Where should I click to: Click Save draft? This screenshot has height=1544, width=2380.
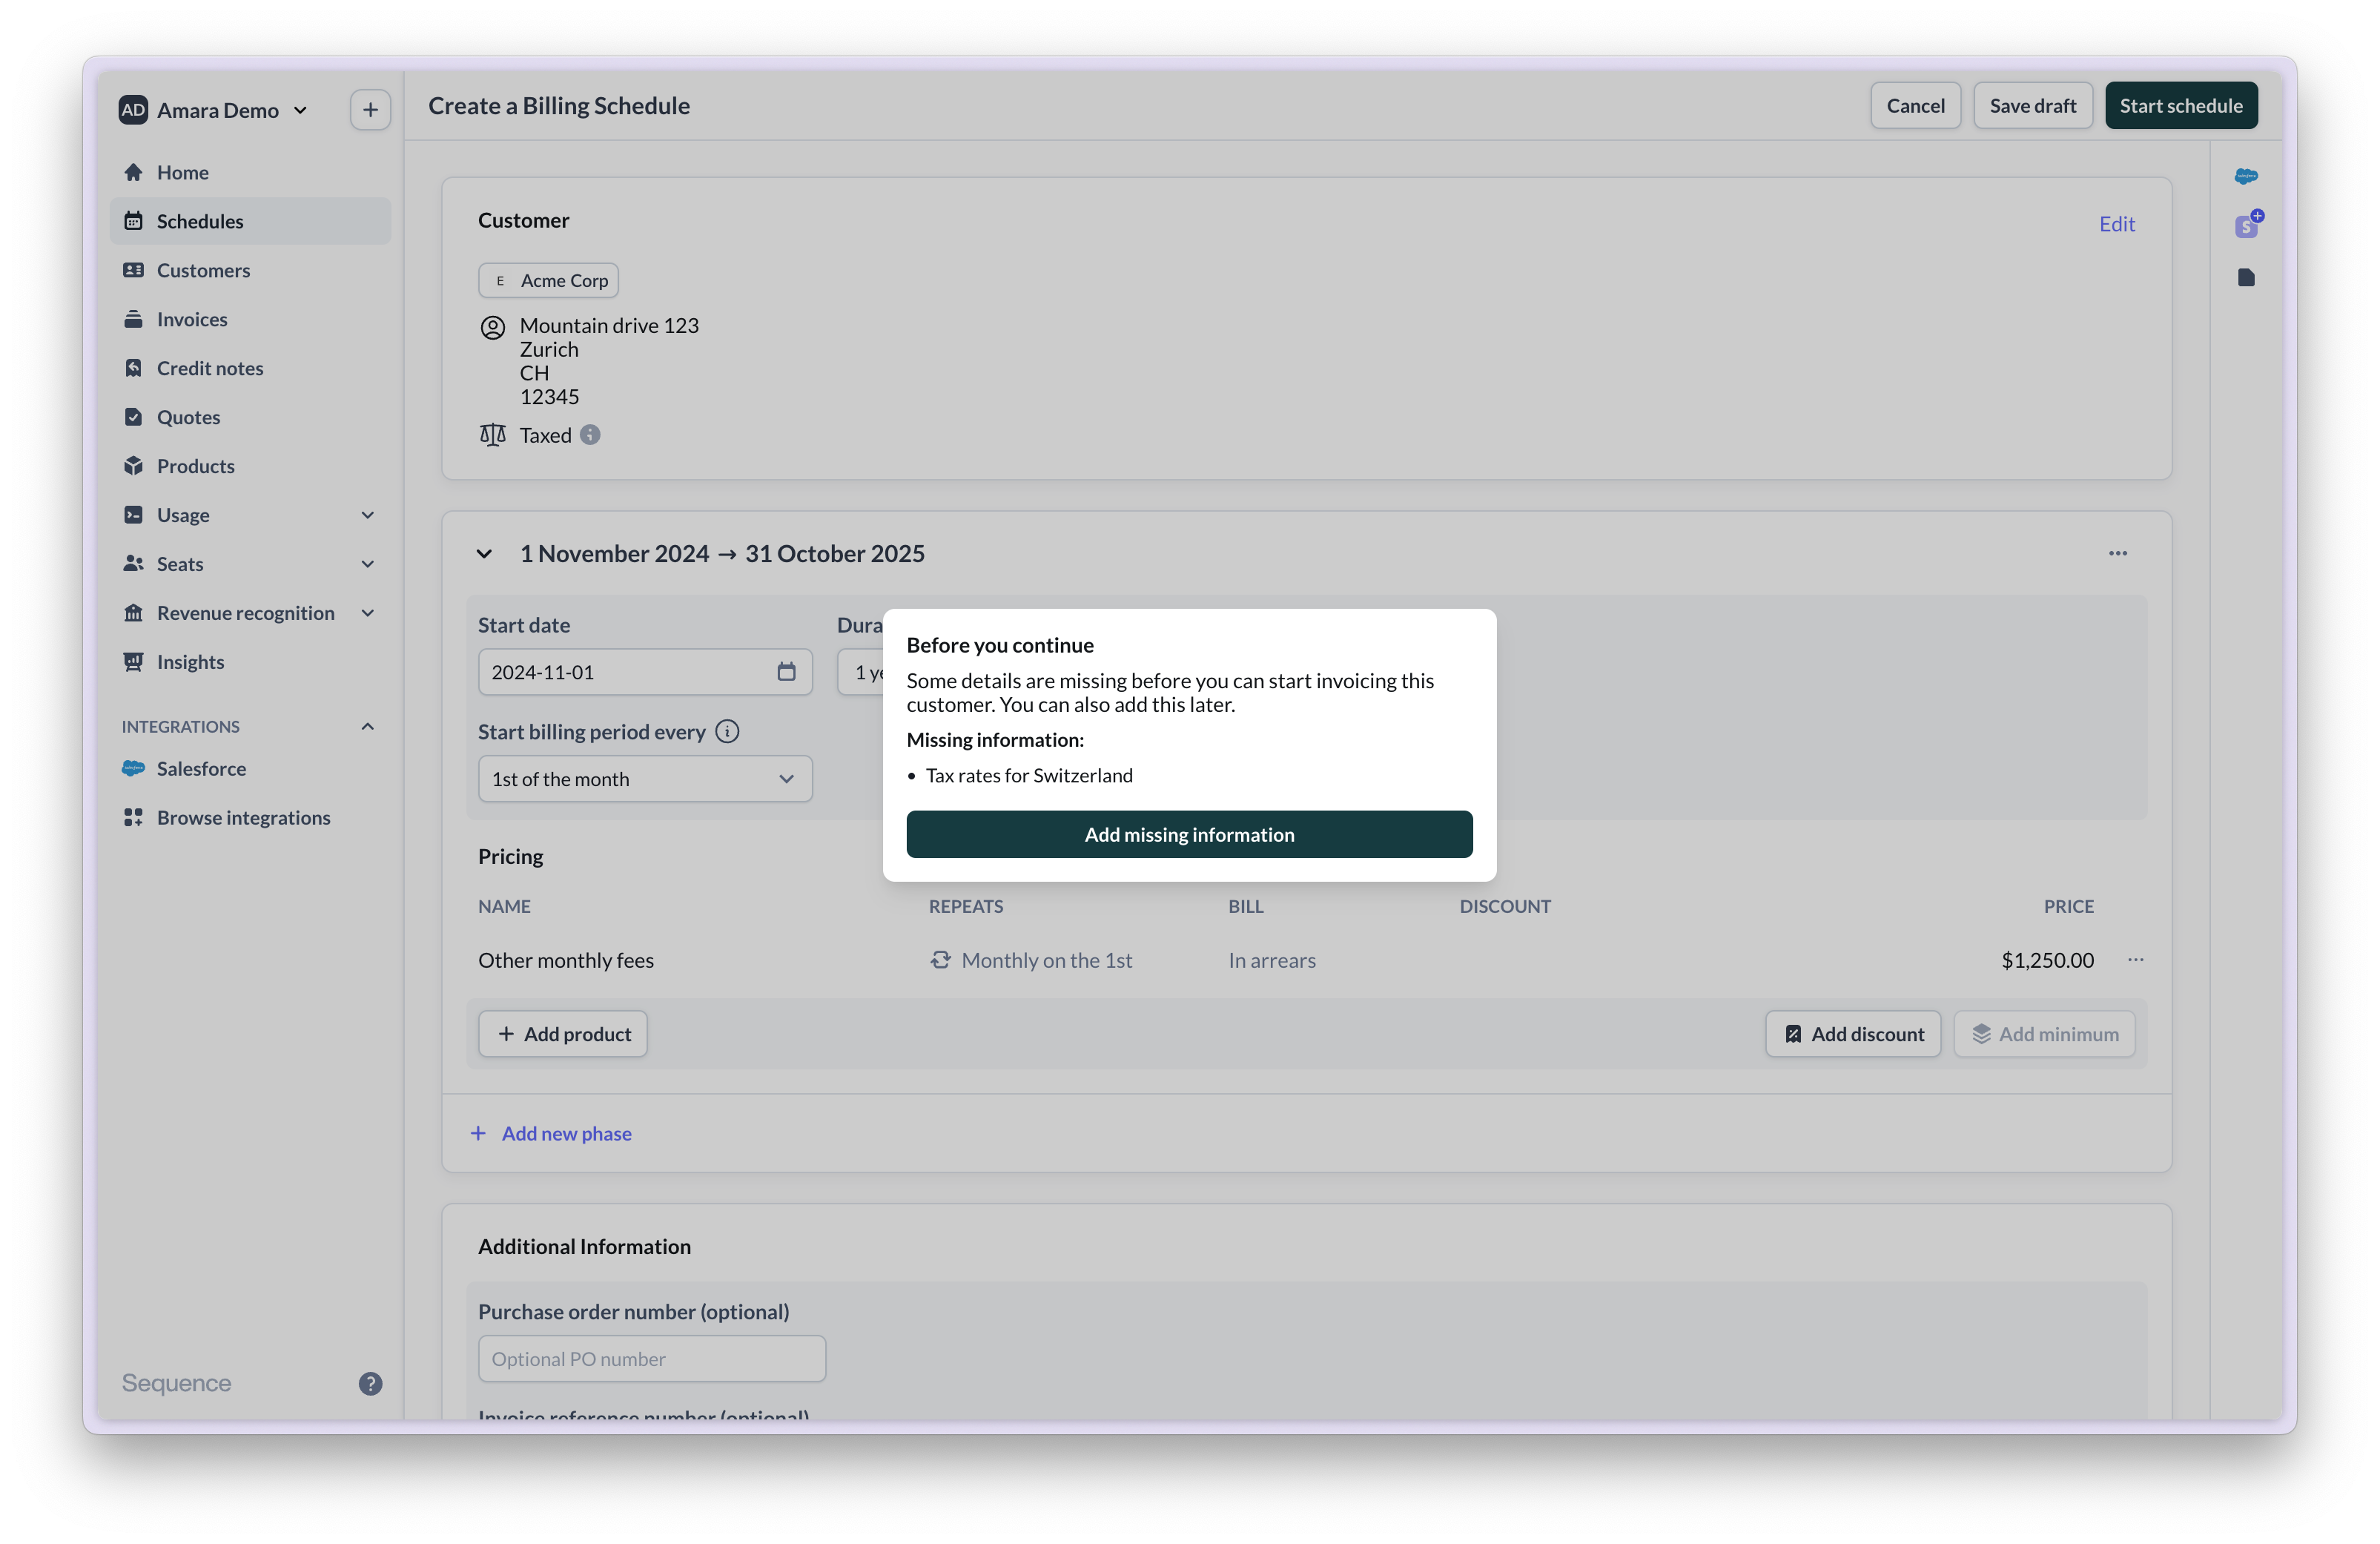(x=2032, y=105)
